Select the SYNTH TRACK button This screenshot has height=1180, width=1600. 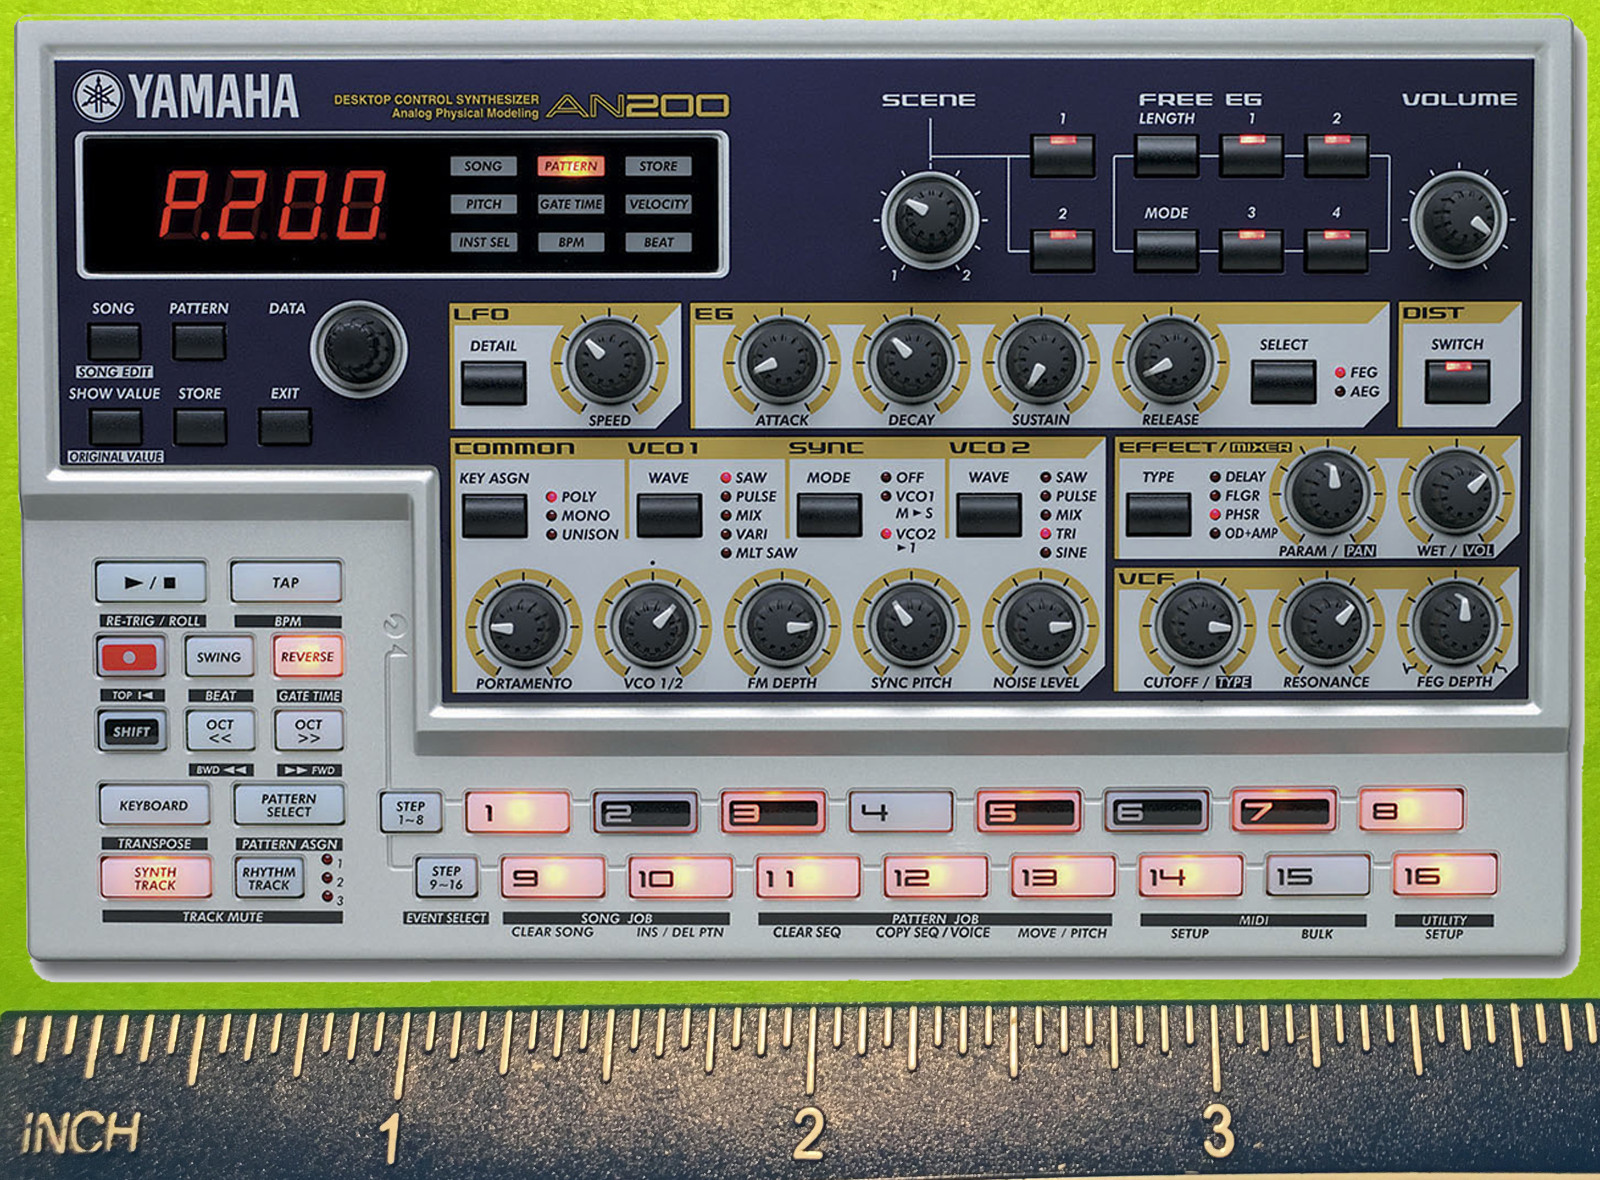point(155,878)
